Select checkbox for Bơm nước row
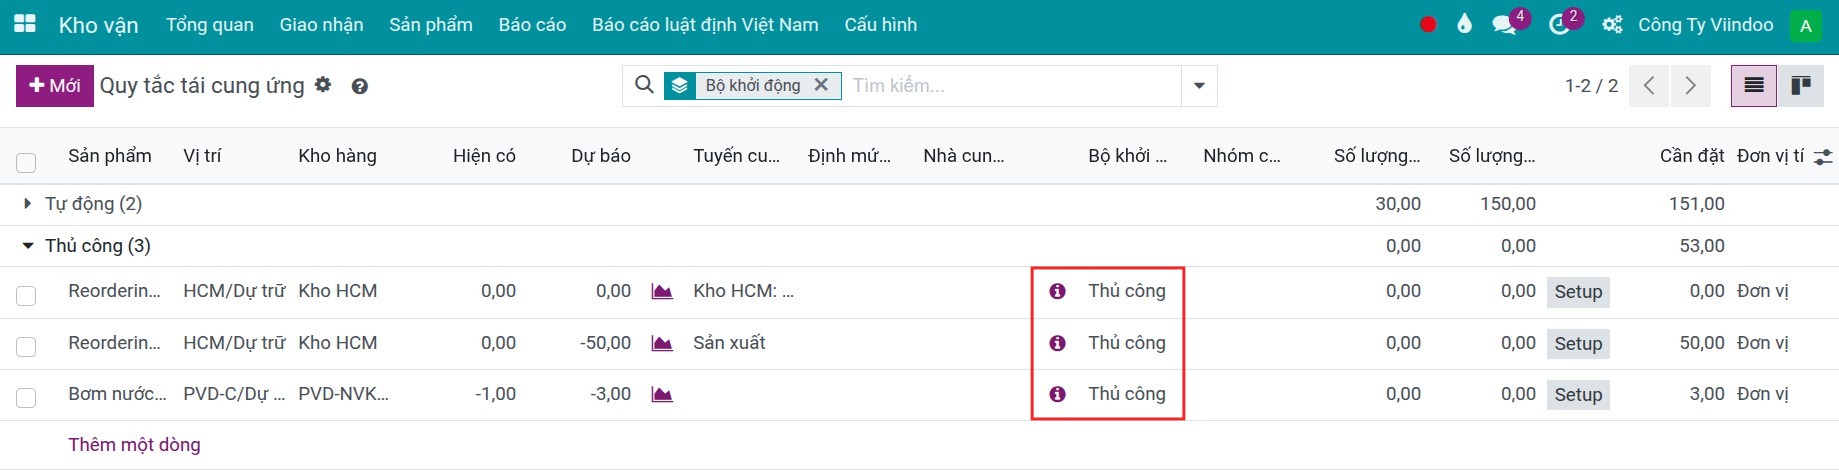The image size is (1839, 470). pyautogui.click(x=26, y=398)
